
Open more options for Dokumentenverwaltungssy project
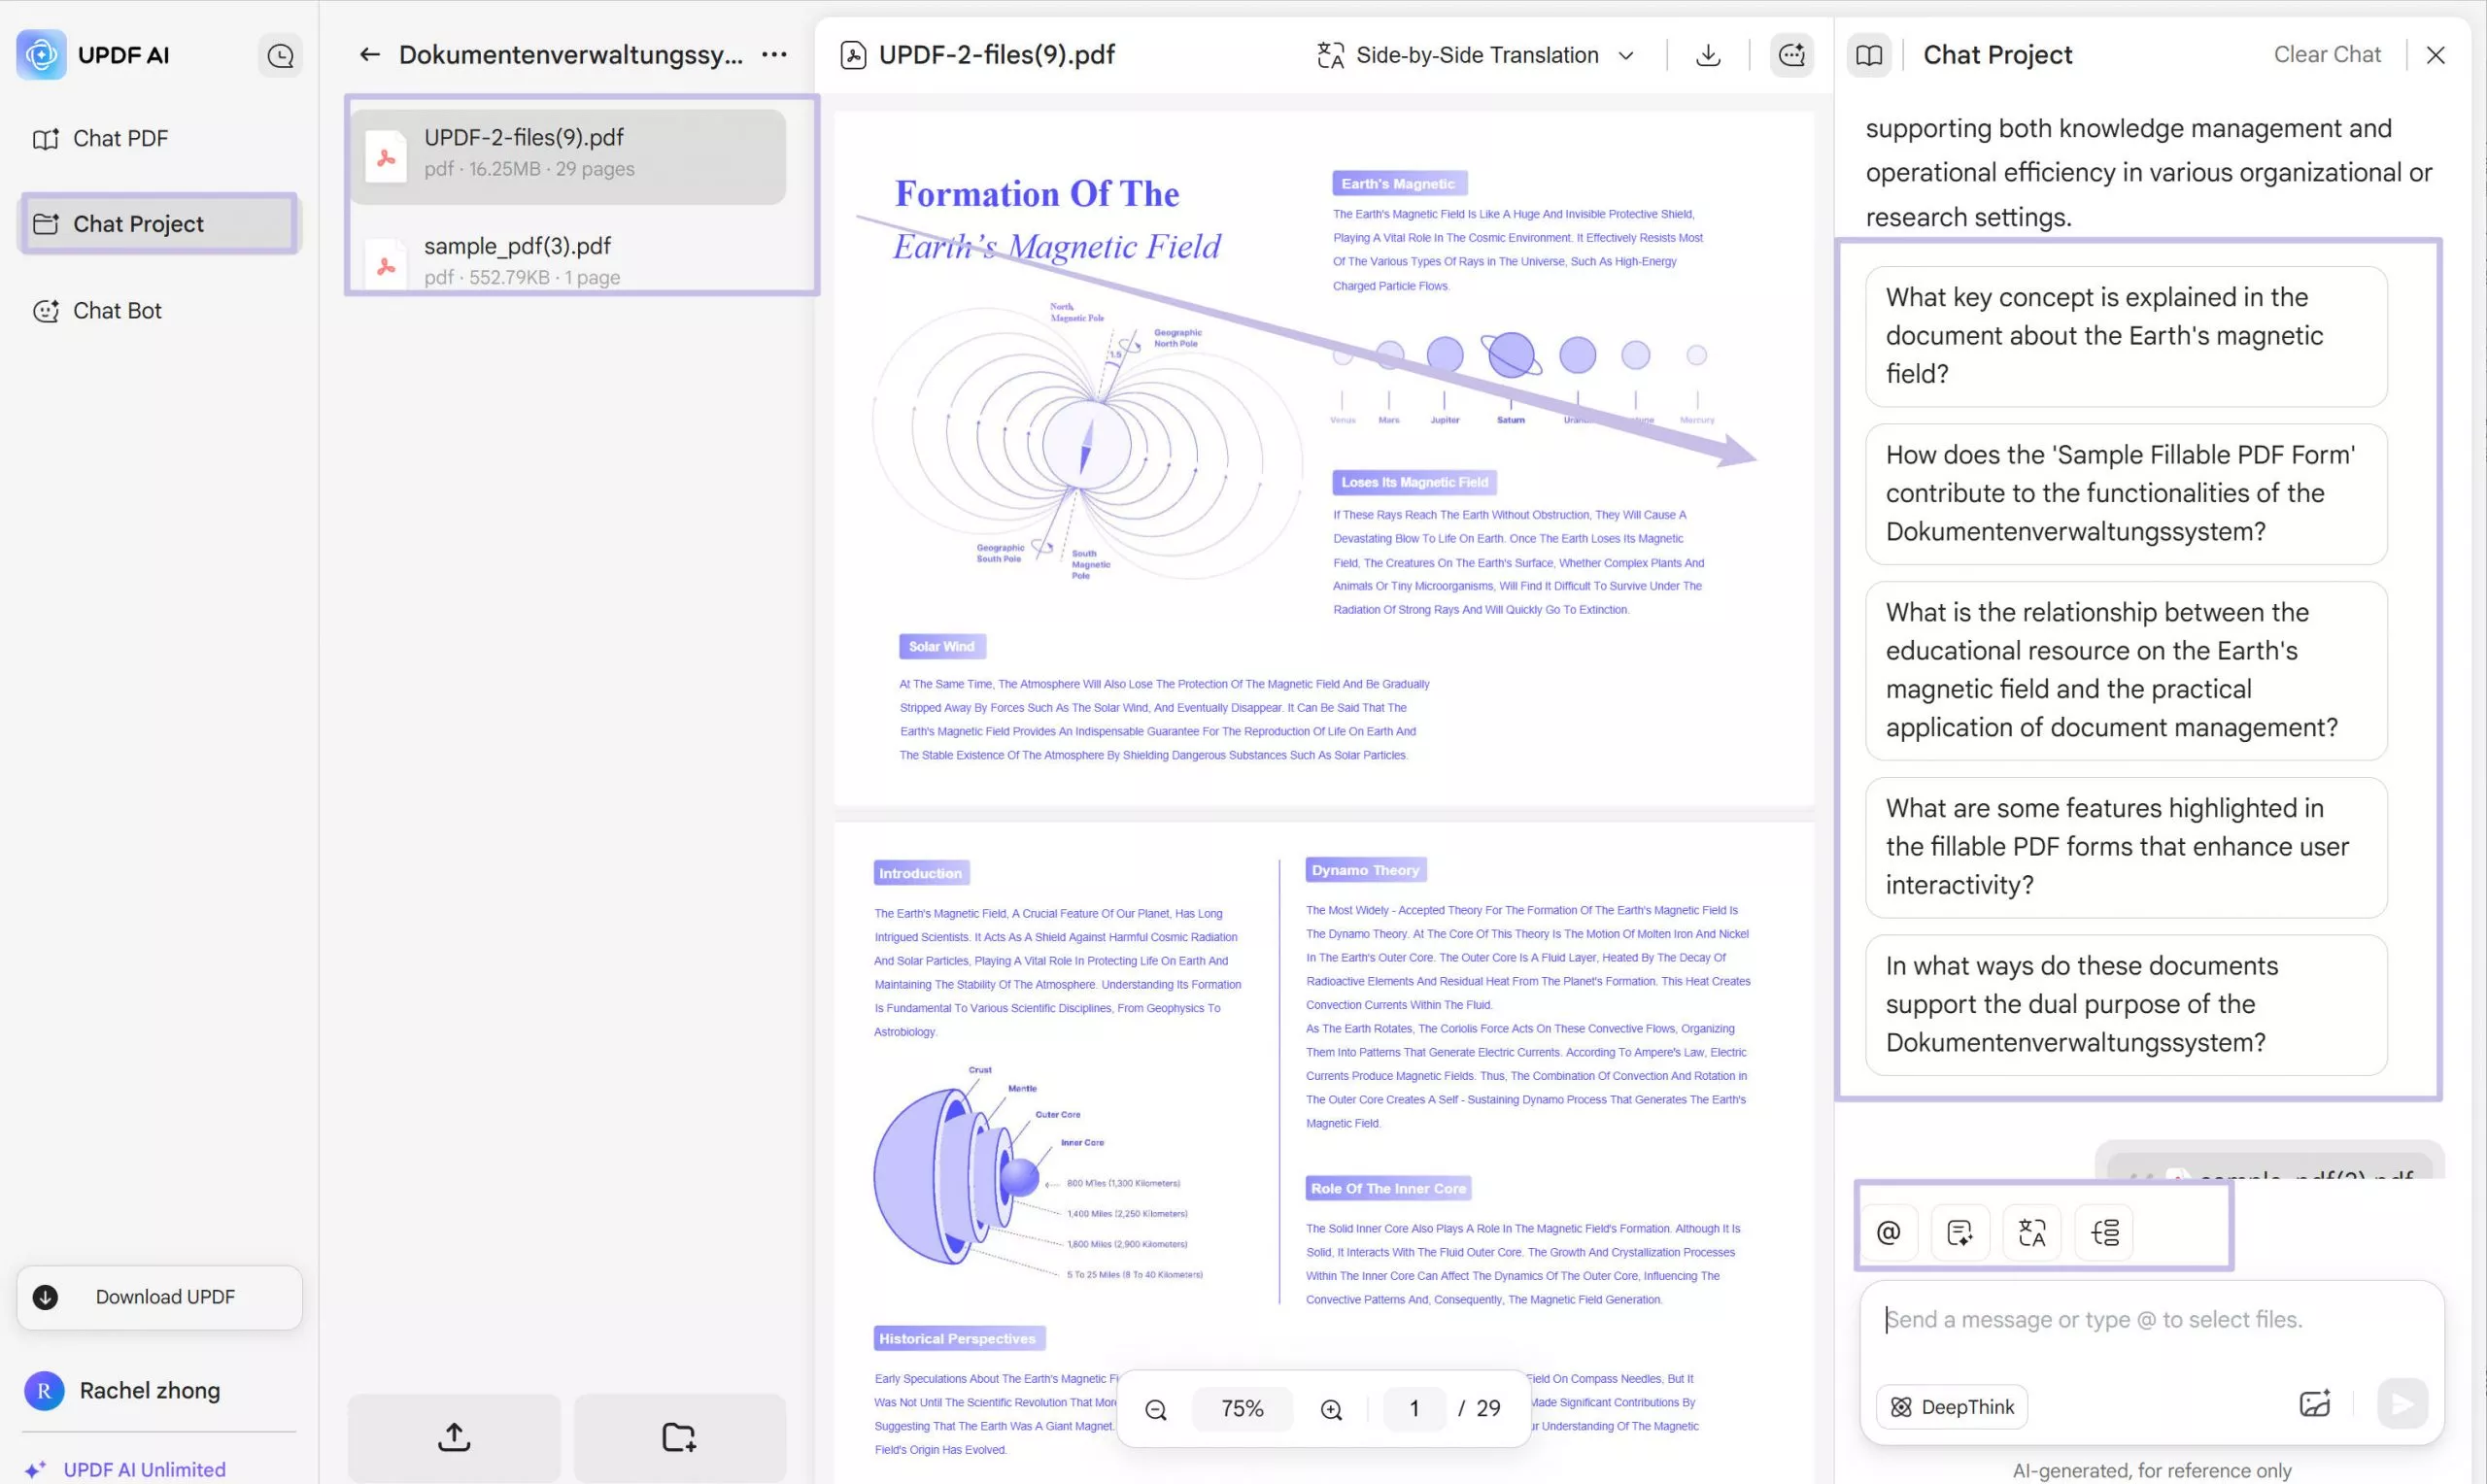(775, 55)
